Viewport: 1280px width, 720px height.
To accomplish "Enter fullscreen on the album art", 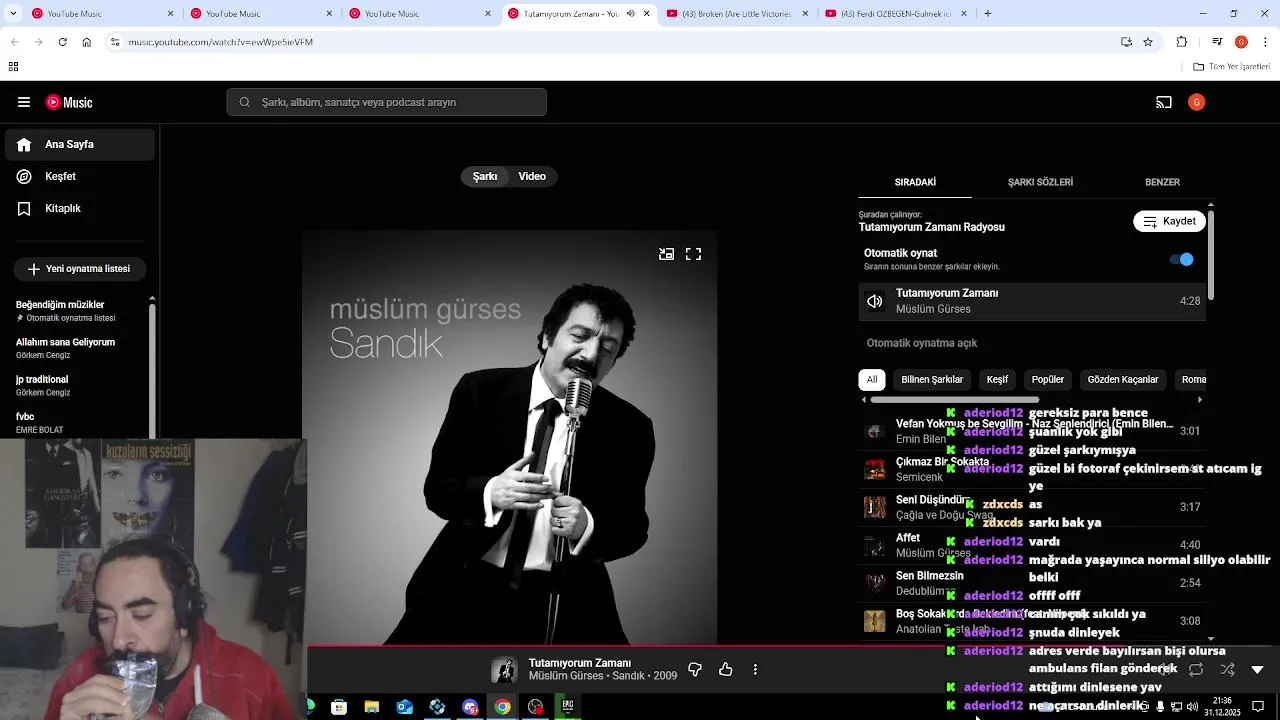I will pyautogui.click(x=693, y=254).
